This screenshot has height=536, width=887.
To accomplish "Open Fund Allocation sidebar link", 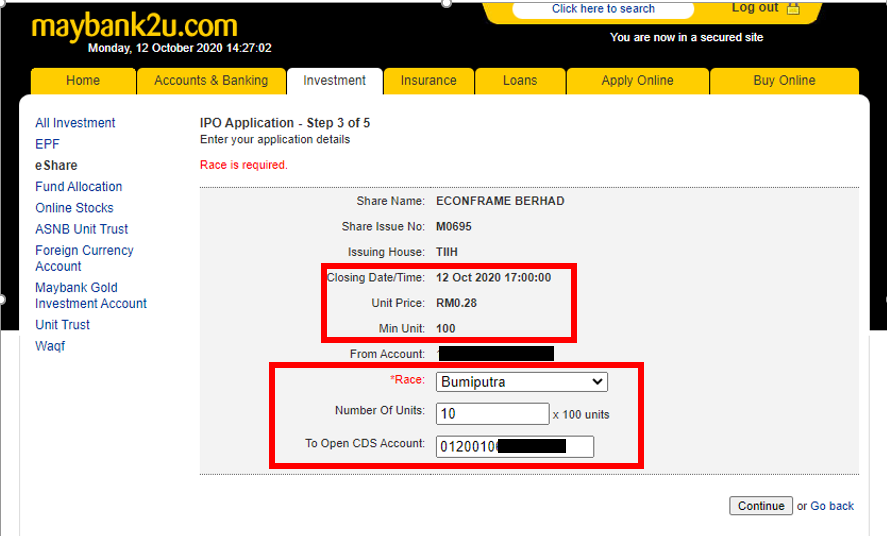I will pos(78,187).
